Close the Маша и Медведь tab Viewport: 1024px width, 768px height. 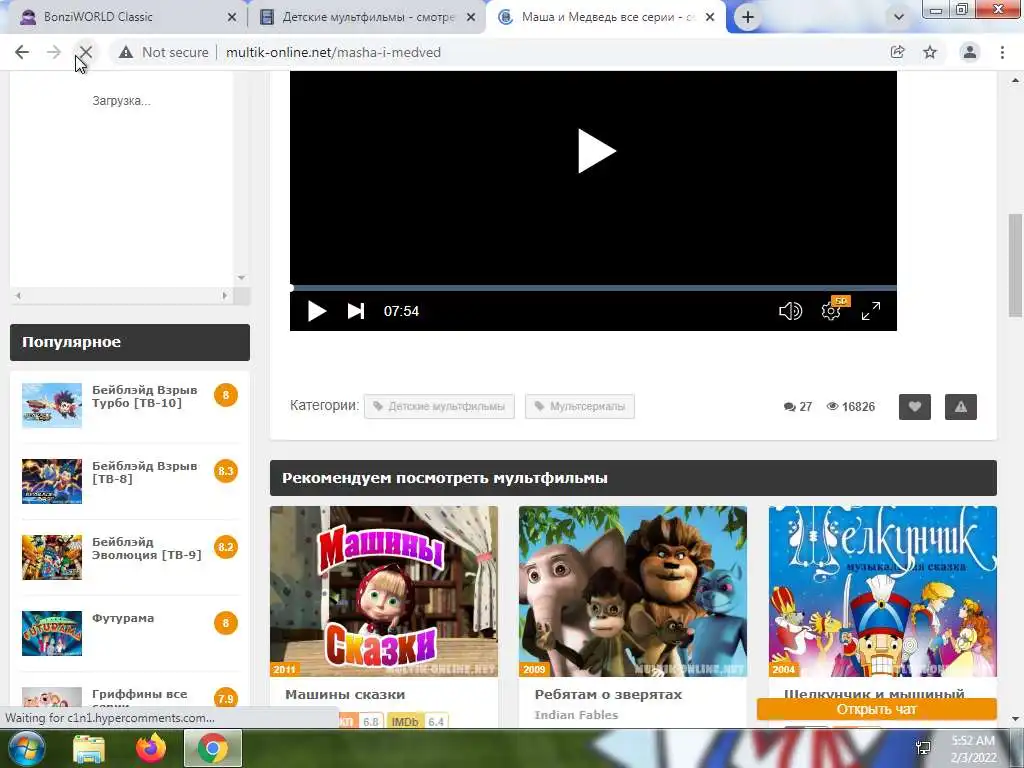(710, 18)
